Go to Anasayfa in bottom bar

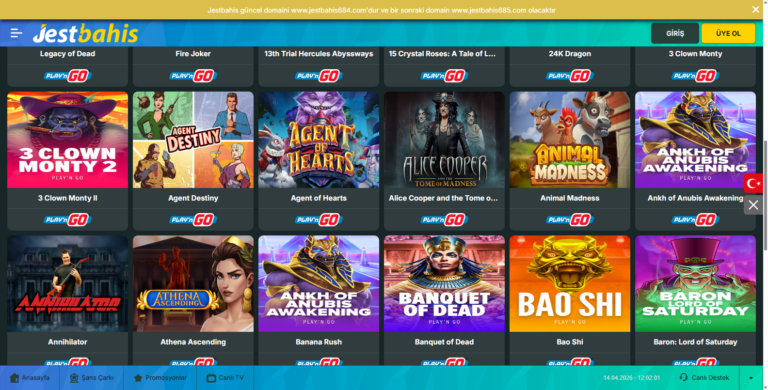pos(30,378)
